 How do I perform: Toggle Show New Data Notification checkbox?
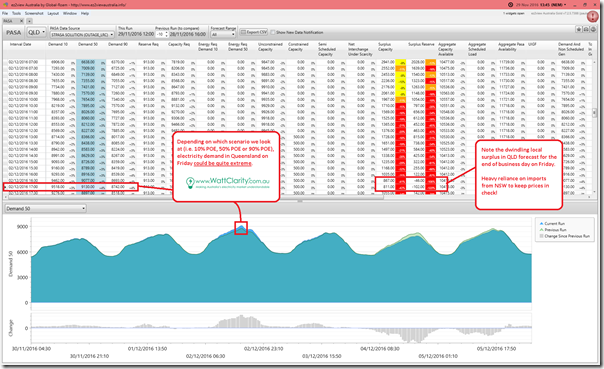pos(273,32)
